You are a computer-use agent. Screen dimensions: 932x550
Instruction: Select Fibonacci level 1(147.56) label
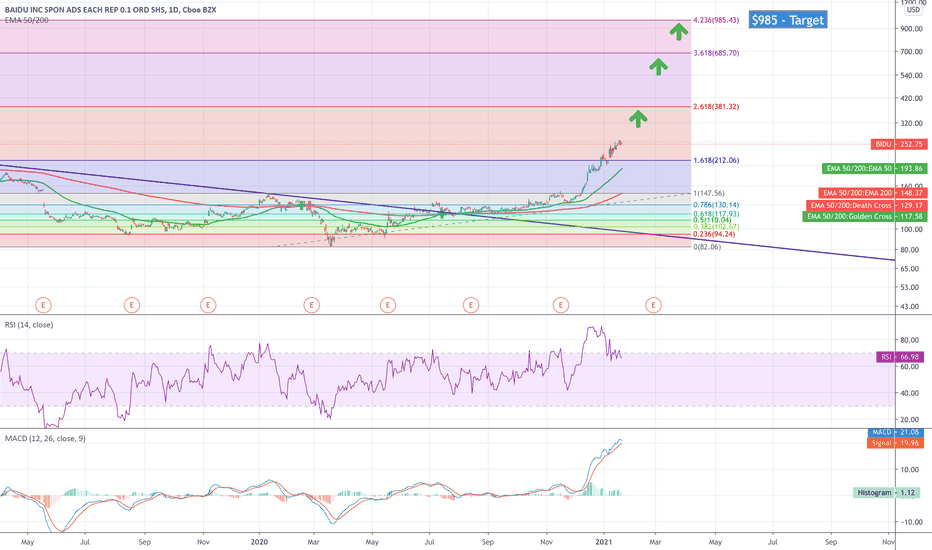click(709, 193)
